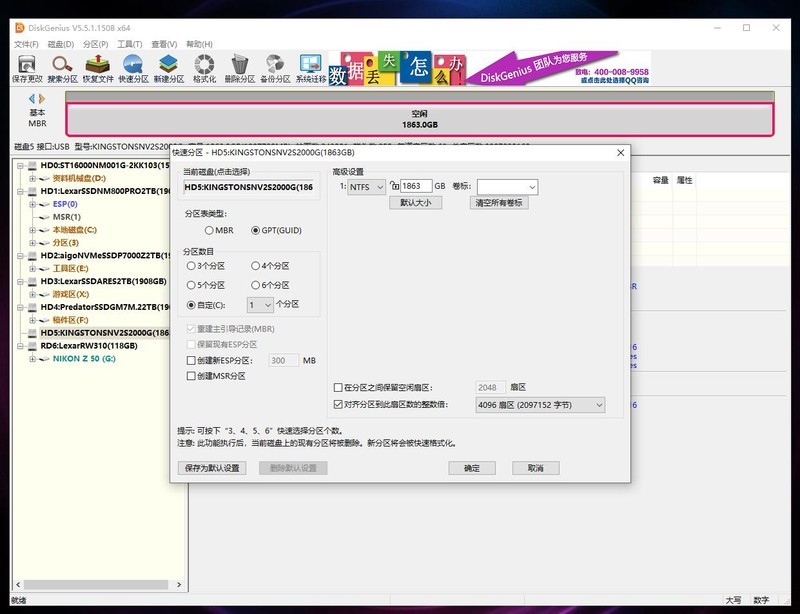Open the 备份分区 (Backup Partition) tool
This screenshot has height=614, width=800.
click(x=275, y=68)
